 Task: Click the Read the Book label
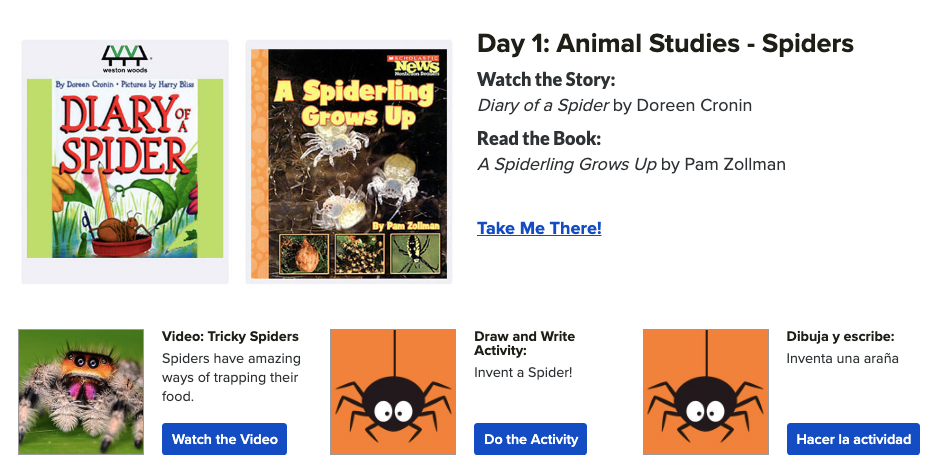(539, 139)
